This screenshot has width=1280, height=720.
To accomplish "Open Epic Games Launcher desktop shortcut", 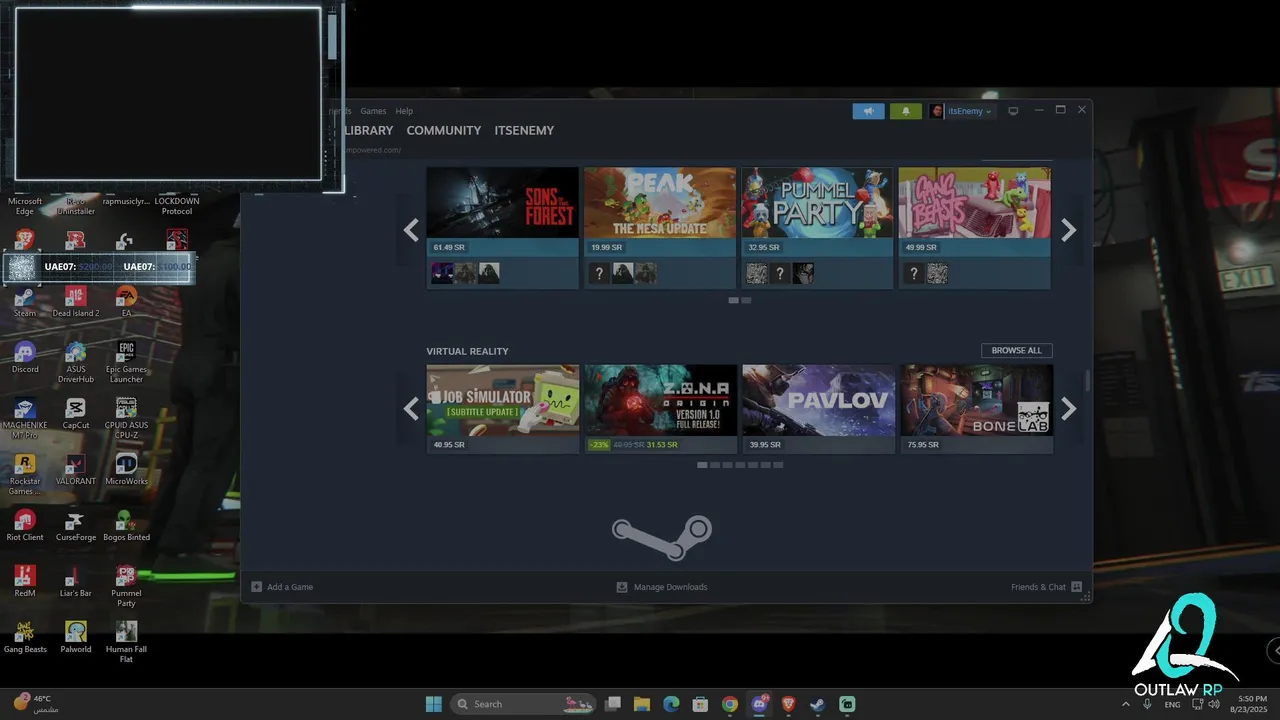I will 126,362.
